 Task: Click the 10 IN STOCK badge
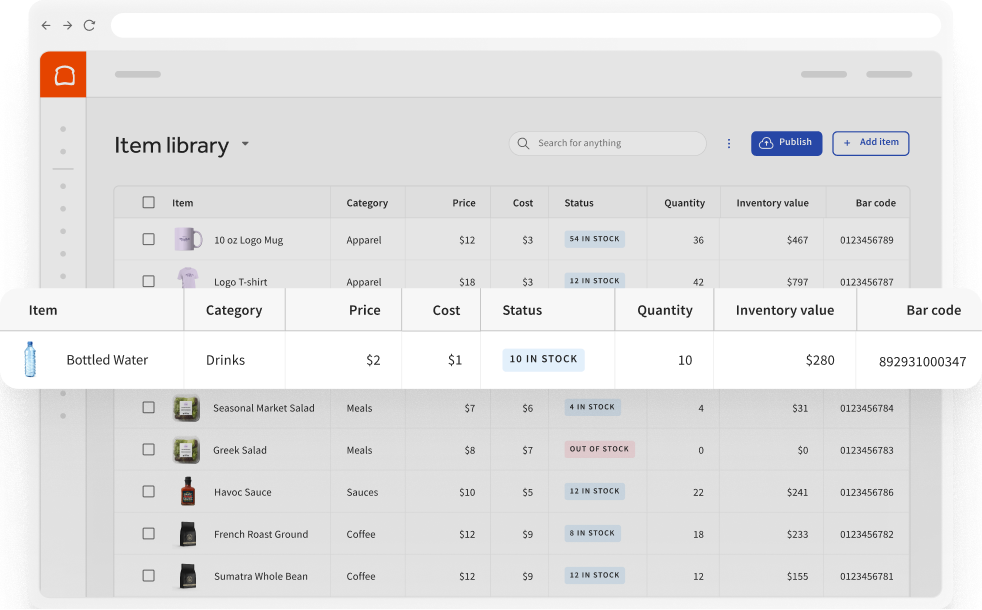(x=543, y=359)
